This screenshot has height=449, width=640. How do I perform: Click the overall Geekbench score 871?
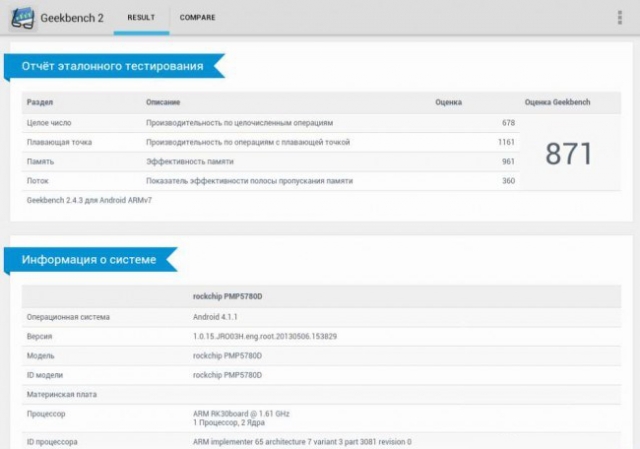pos(568,153)
